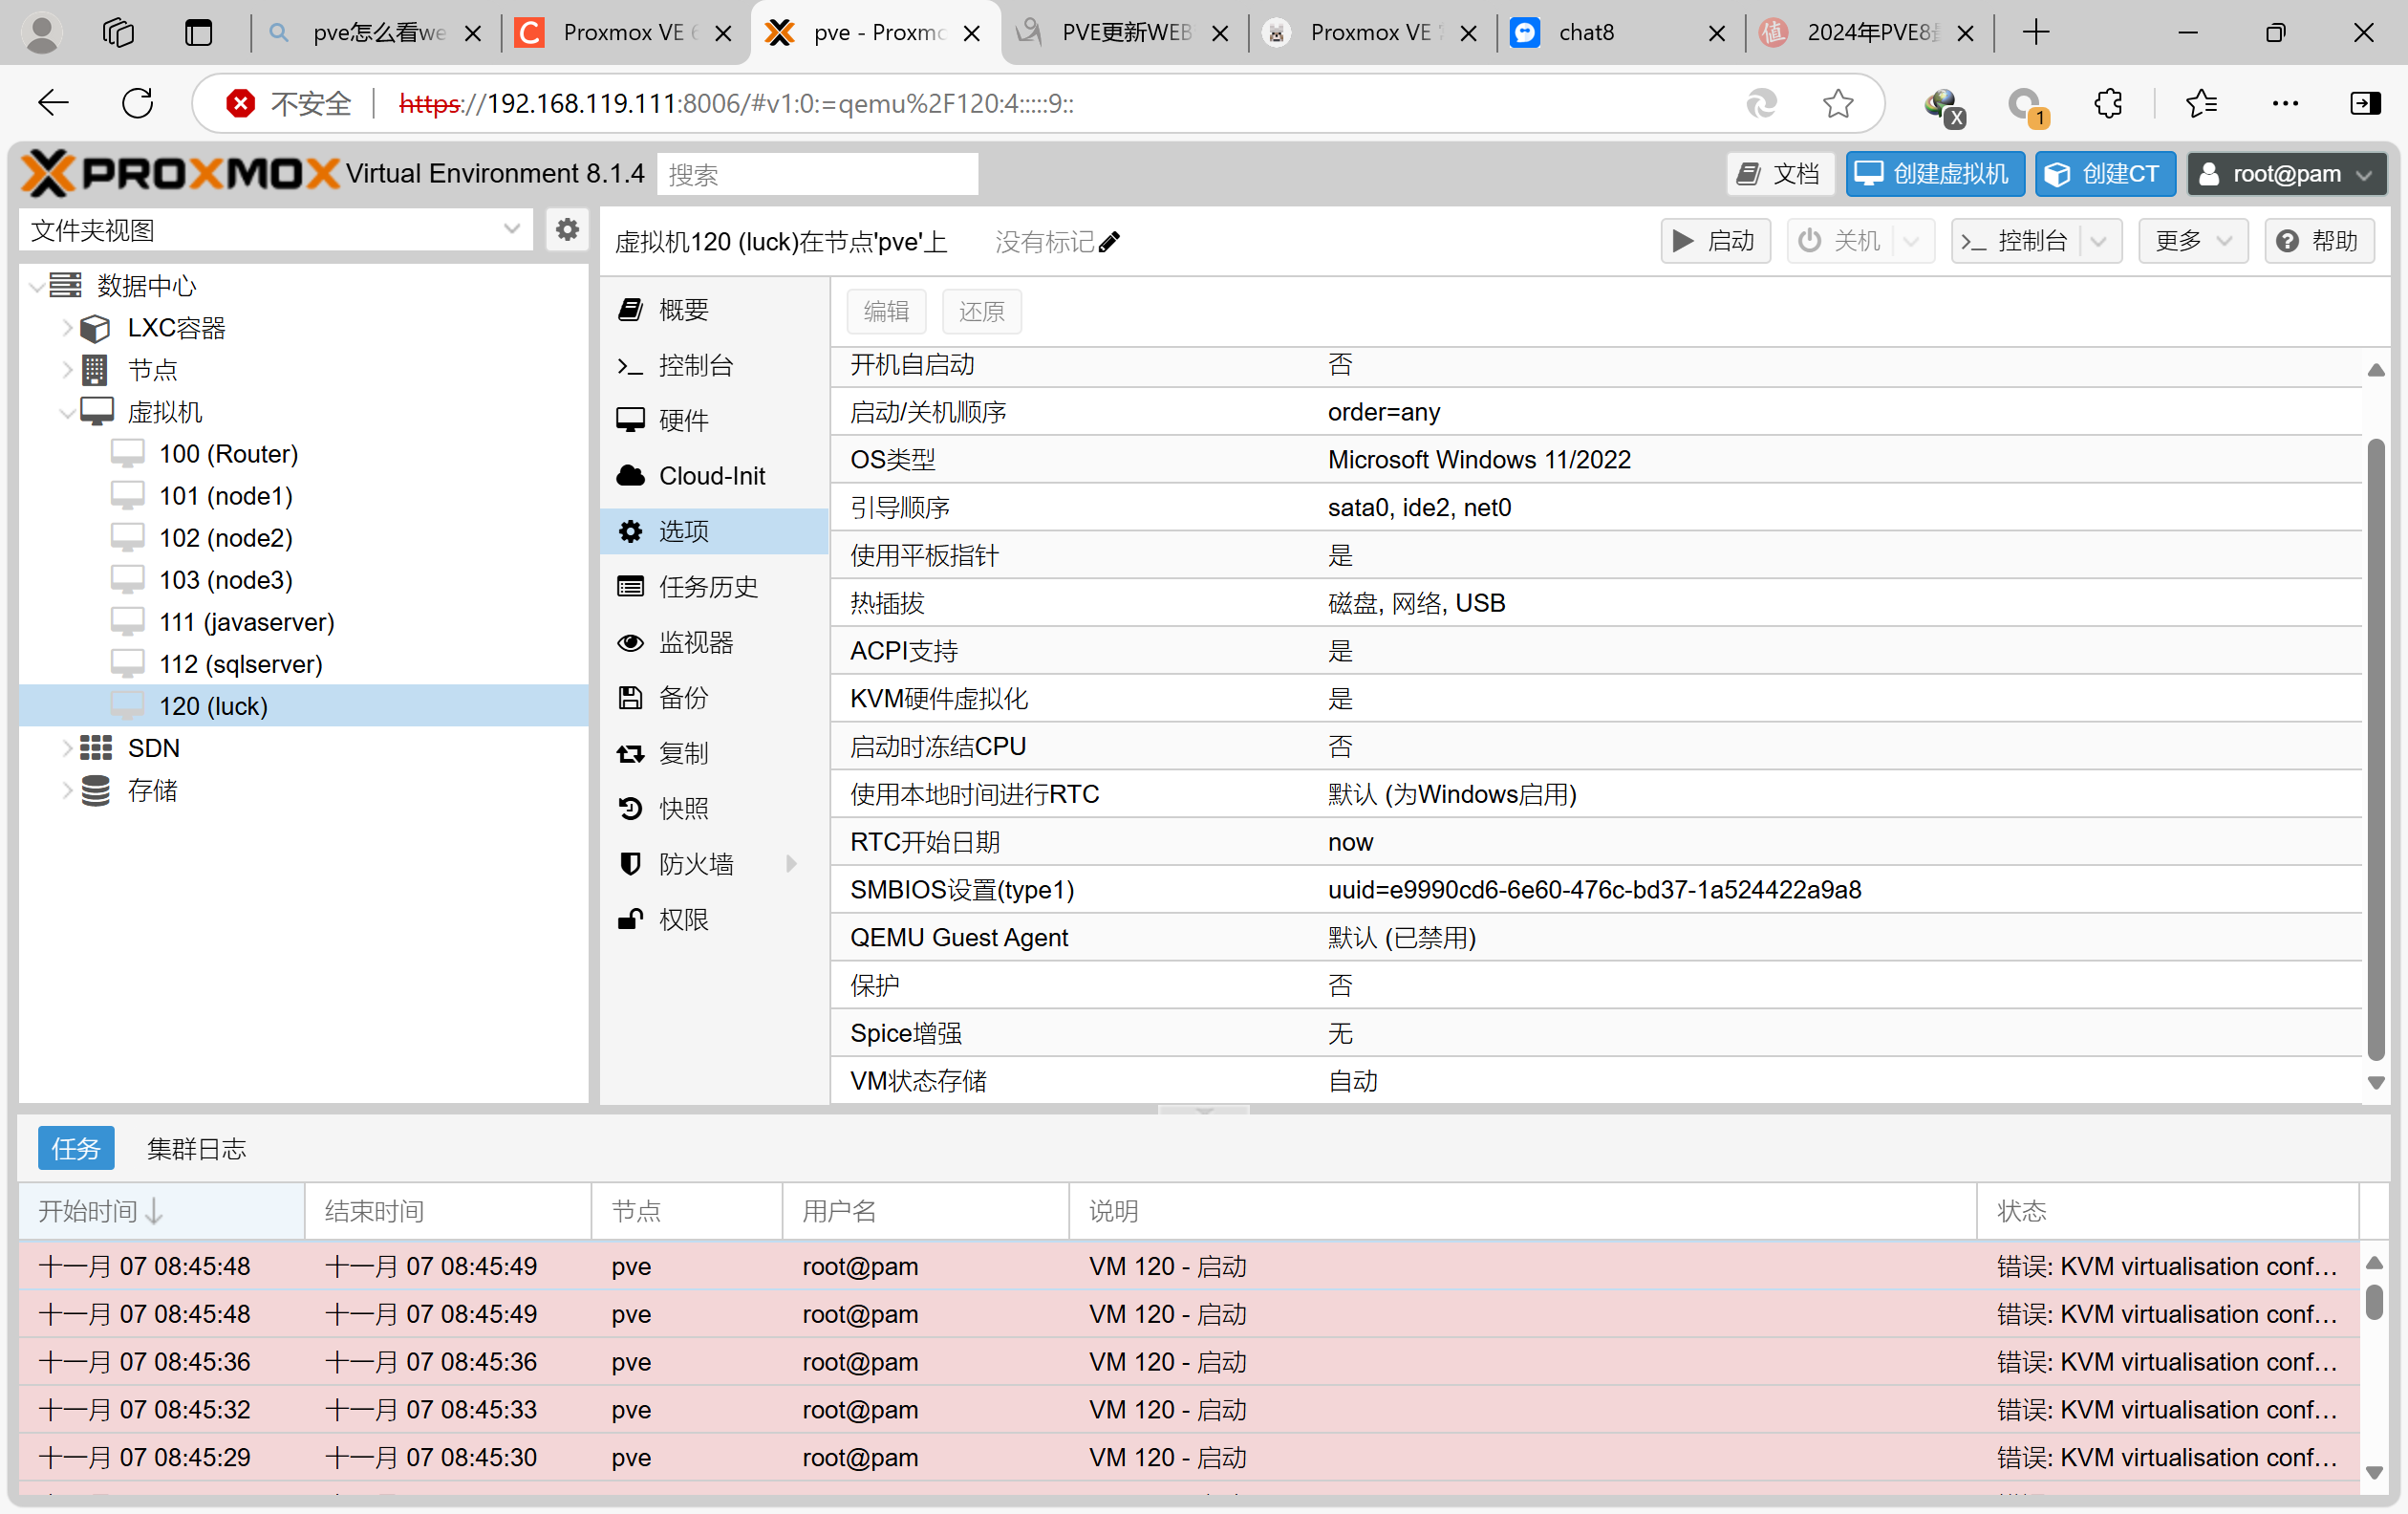Focus the 搜索 search field
The image size is (2408, 1514).
[817, 174]
